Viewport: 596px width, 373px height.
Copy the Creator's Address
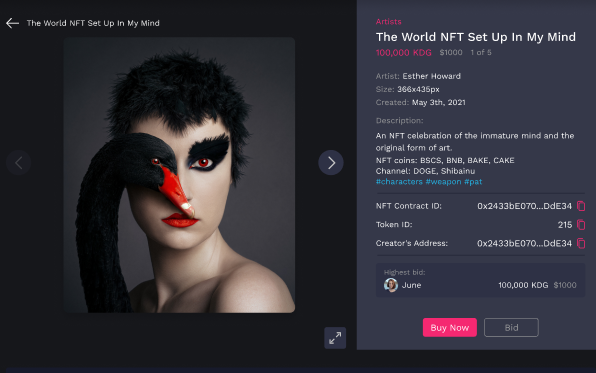(581, 243)
